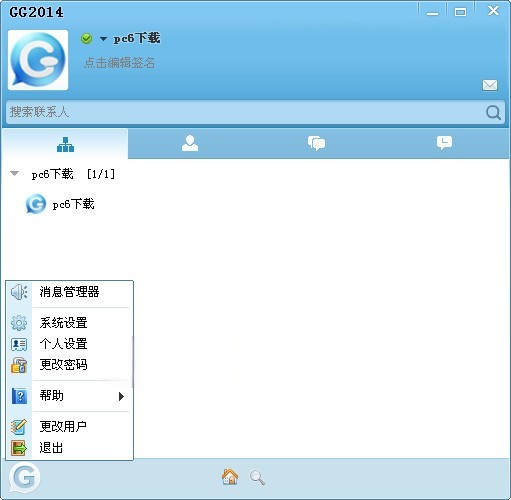The height and width of the screenshot is (500, 511).
Task: Click the bottom find magnifier icon
Action: click(x=257, y=477)
